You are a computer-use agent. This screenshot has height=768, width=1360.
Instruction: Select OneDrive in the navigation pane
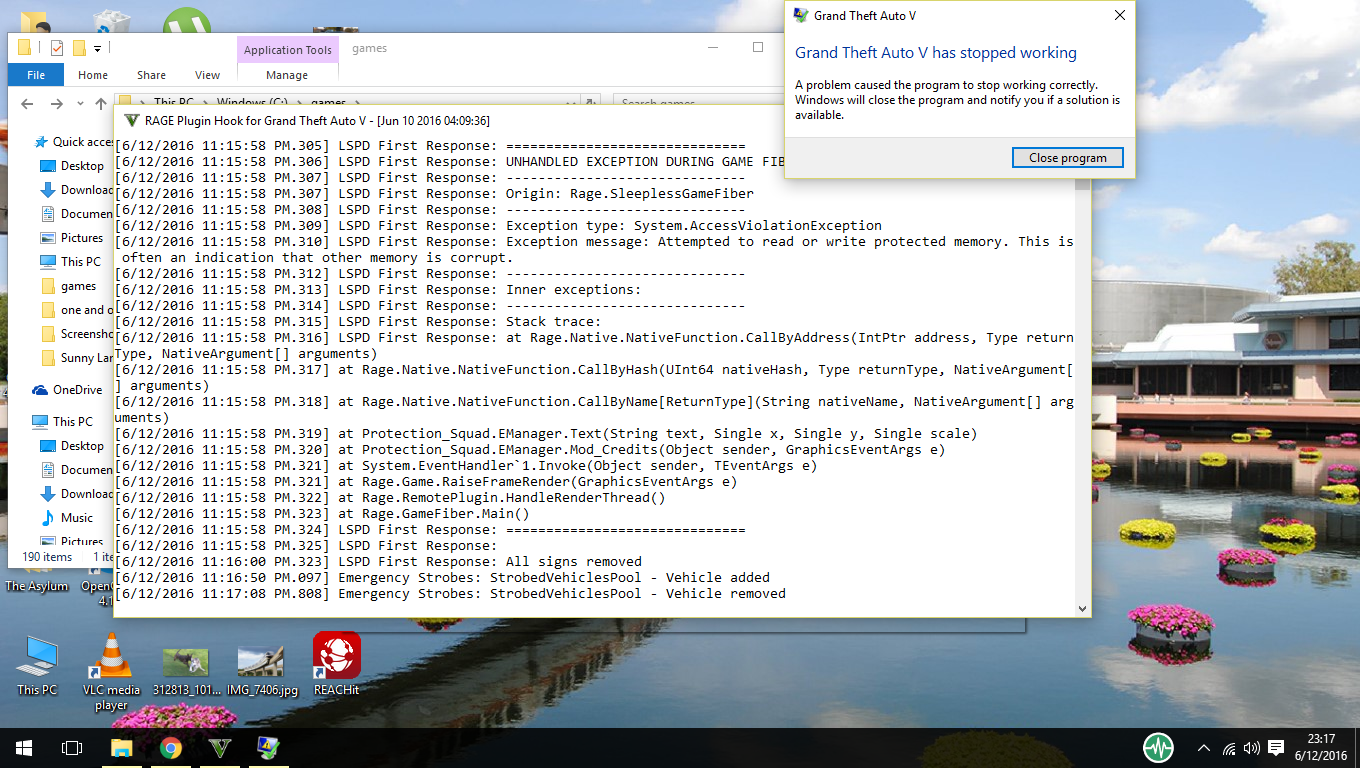(x=67, y=390)
